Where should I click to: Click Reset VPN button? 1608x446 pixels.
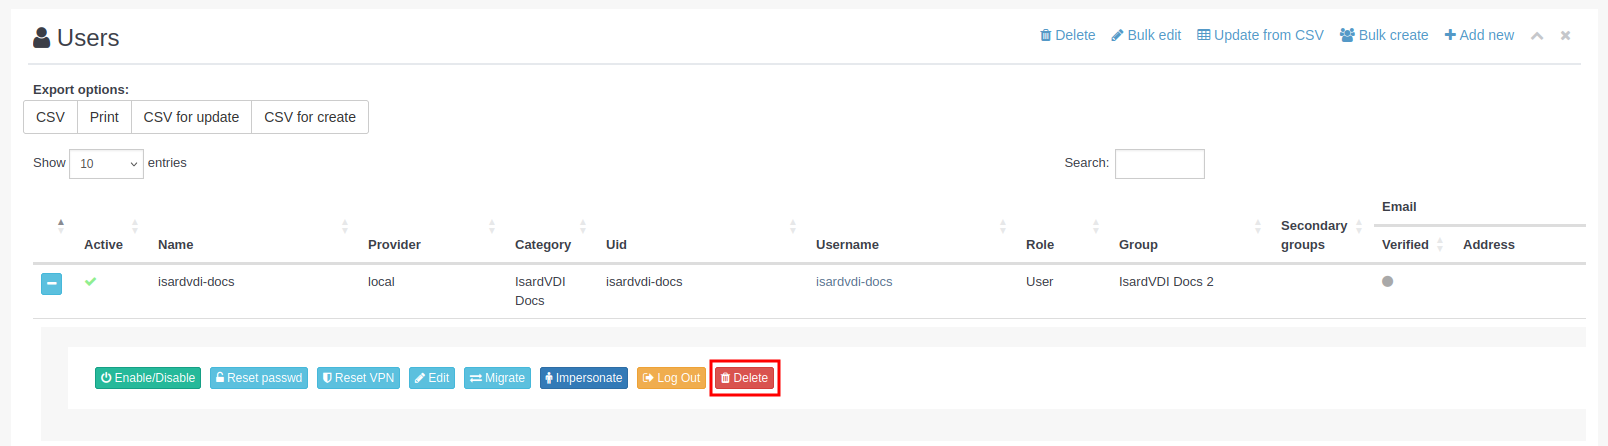coord(358,378)
